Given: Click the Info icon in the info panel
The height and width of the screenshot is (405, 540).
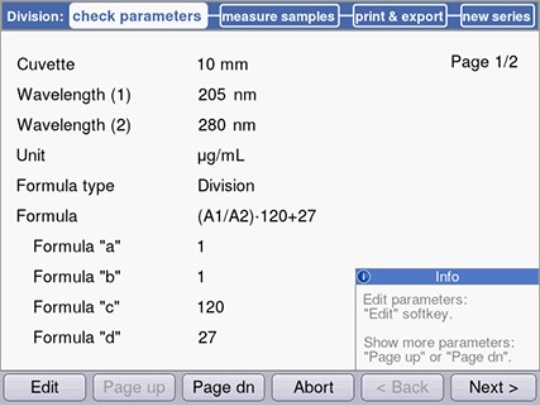Looking at the screenshot, I should [364, 277].
